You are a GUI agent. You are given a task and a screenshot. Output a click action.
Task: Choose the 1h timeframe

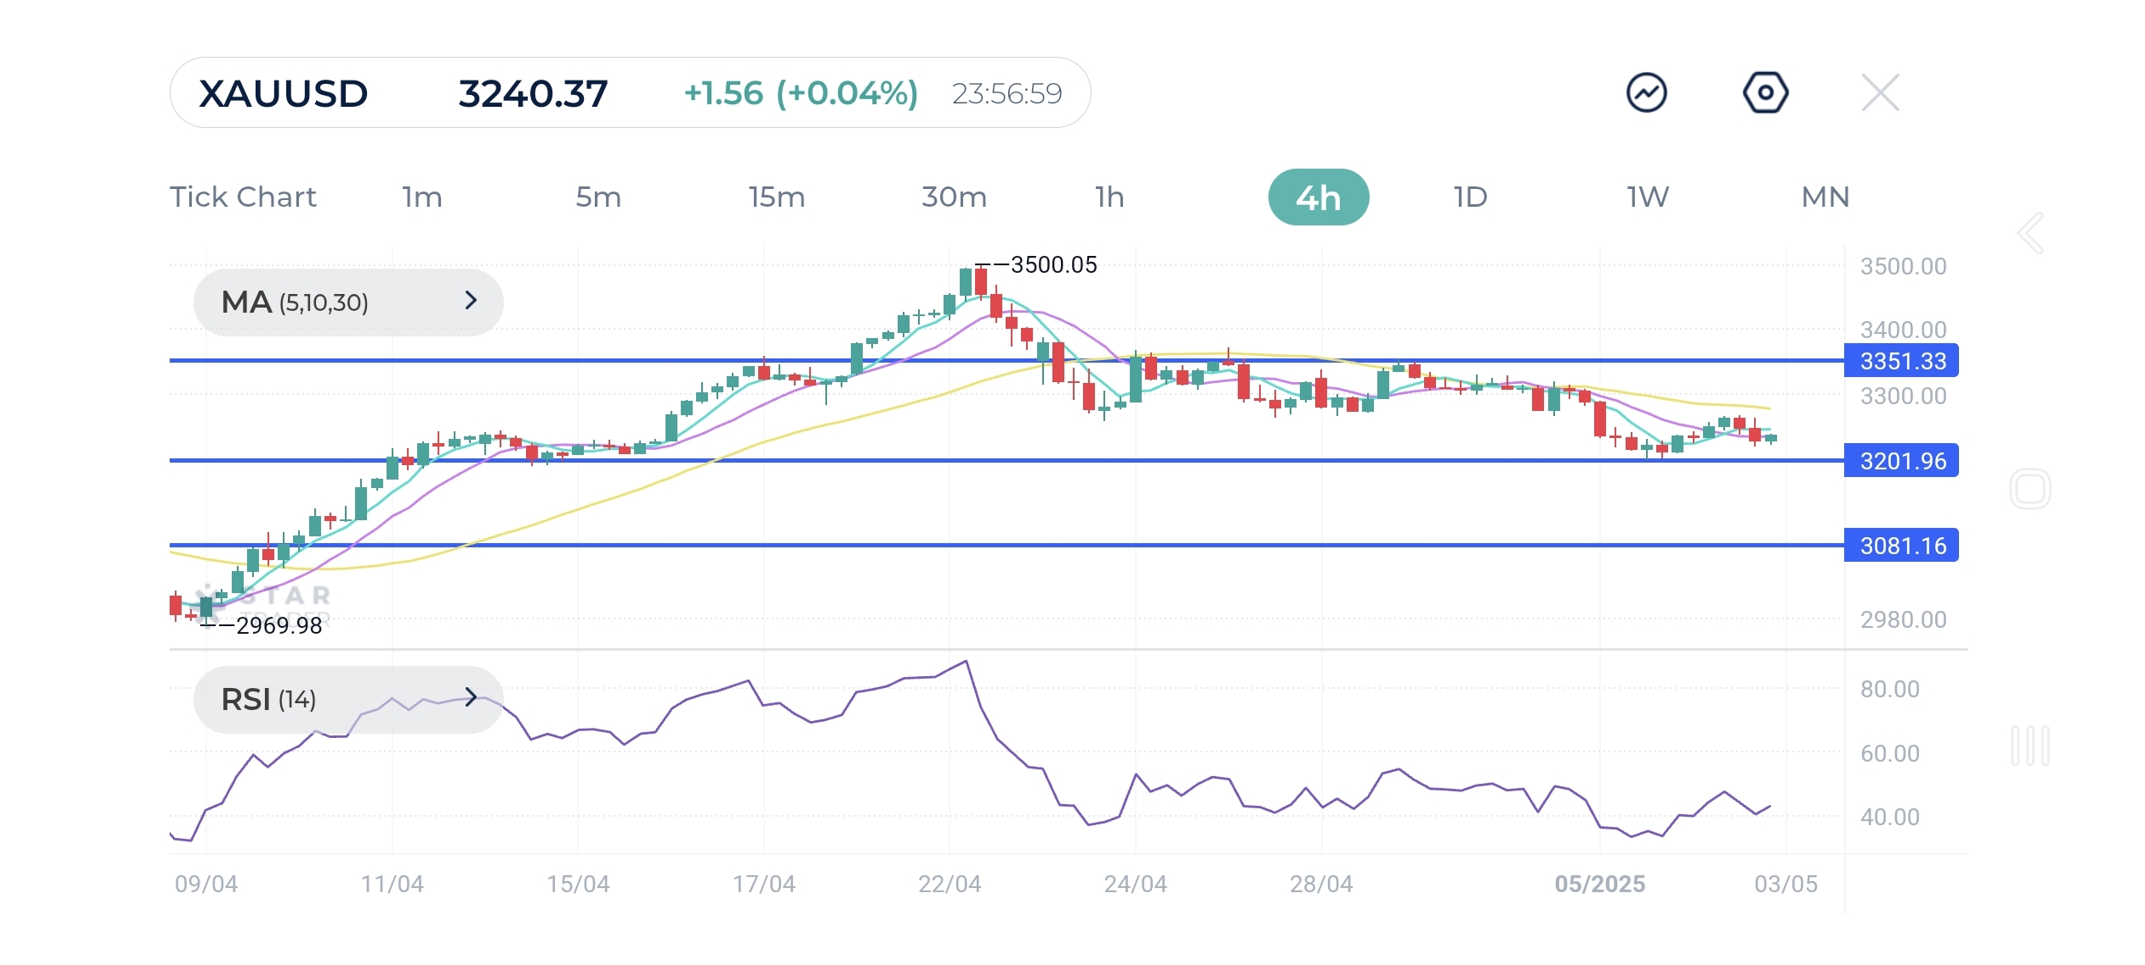coord(1109,197)
